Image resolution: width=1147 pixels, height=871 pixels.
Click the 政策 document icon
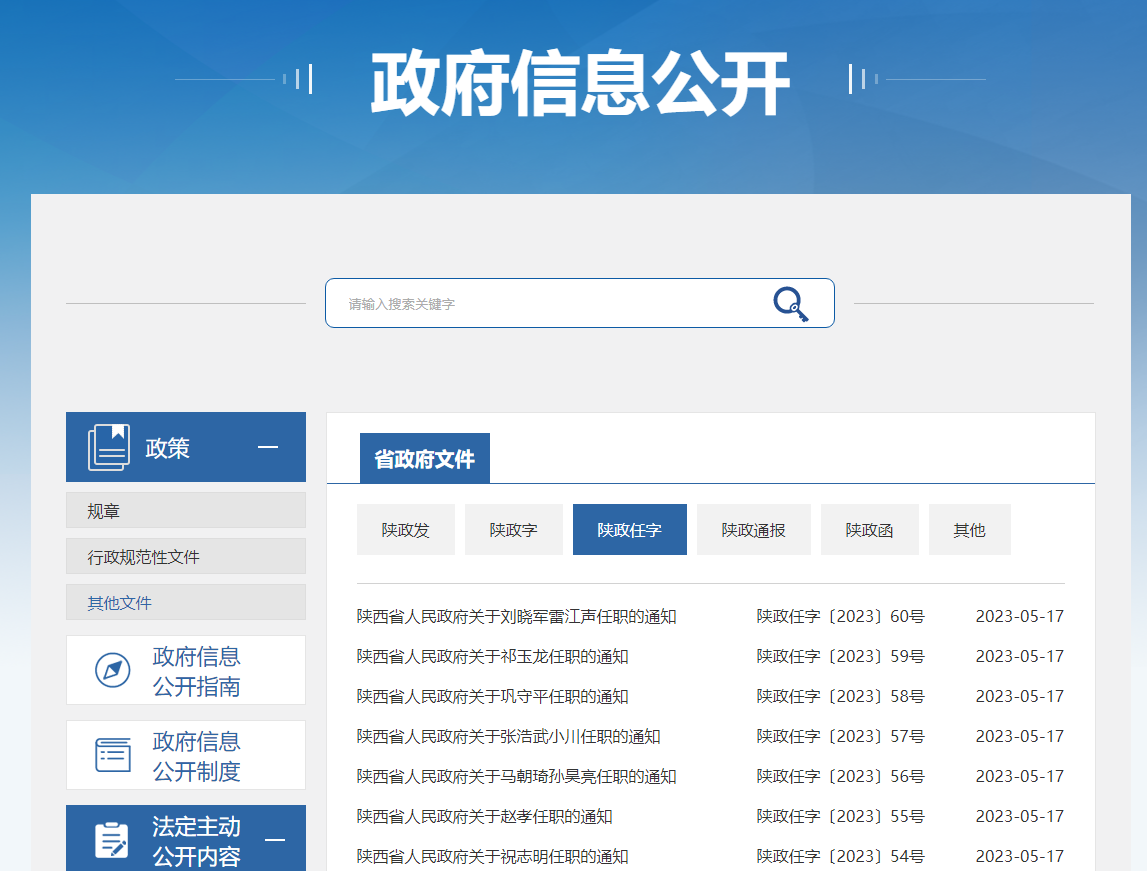coord(109,447)
